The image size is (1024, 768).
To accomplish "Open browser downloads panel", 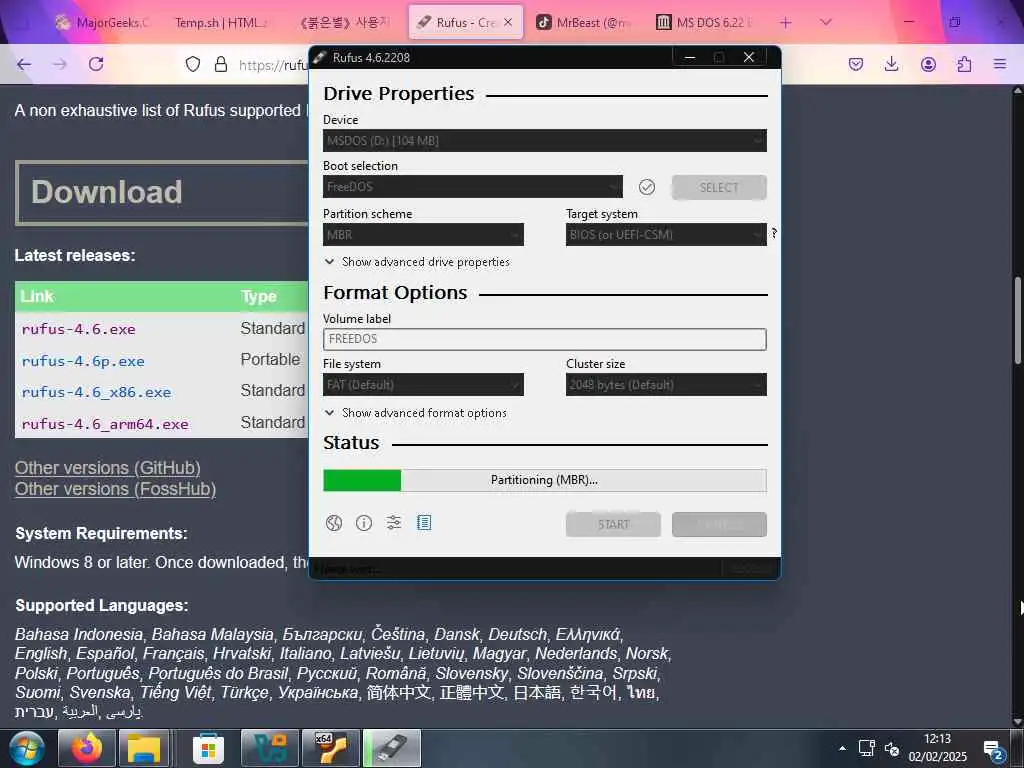I will point(891,64).
